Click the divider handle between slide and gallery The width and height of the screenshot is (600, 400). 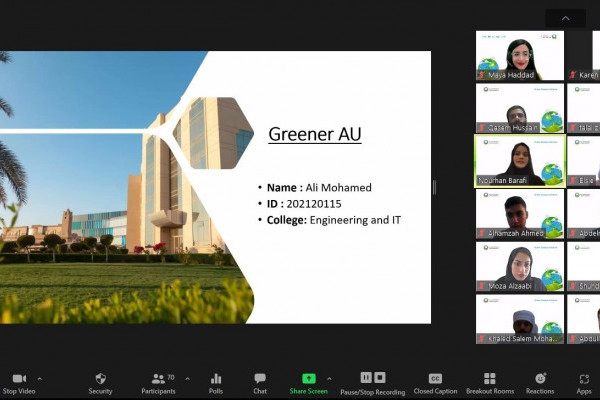click(434, 187)
